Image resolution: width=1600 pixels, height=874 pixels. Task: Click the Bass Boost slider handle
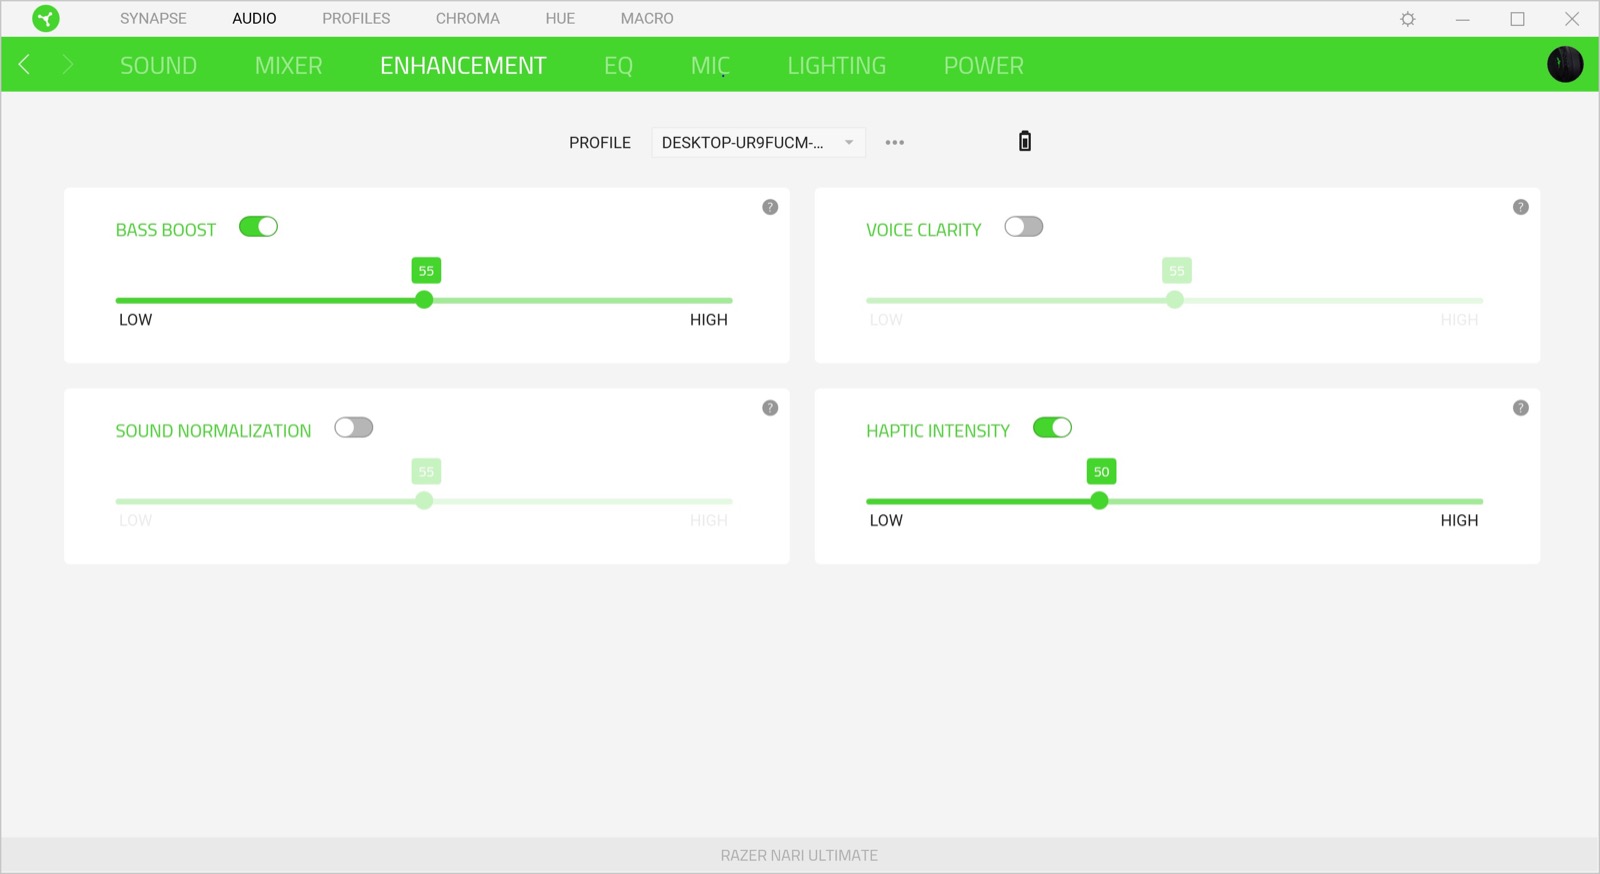tap(424, 300)
